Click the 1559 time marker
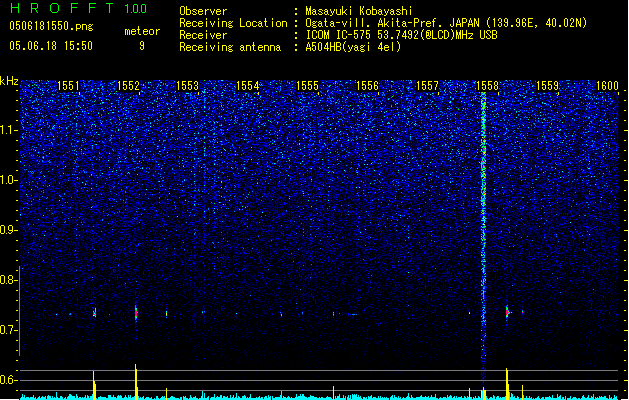Image resolution: width=629 pixels, height=400 pixels. tap(547, 85)
